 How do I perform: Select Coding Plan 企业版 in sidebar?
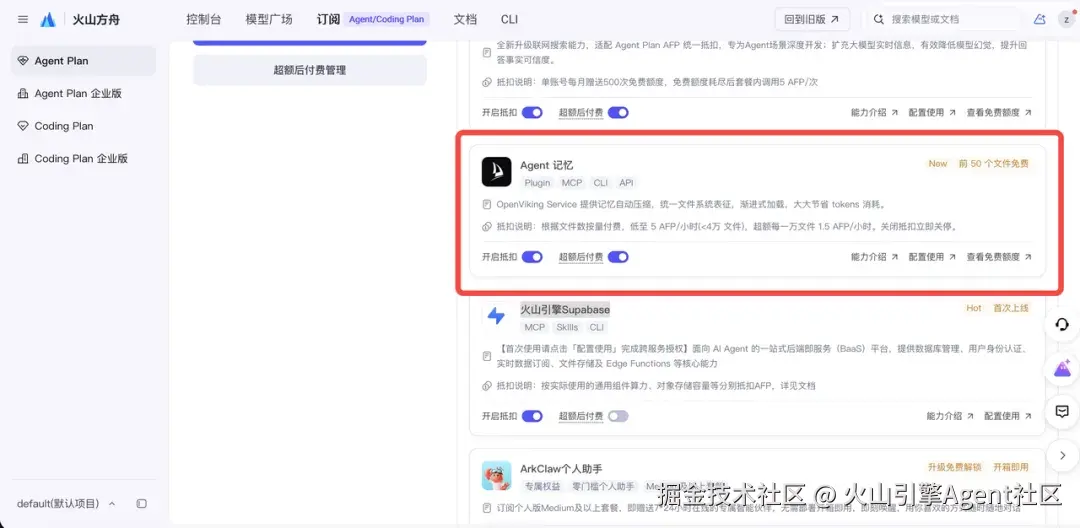(83, 158)
